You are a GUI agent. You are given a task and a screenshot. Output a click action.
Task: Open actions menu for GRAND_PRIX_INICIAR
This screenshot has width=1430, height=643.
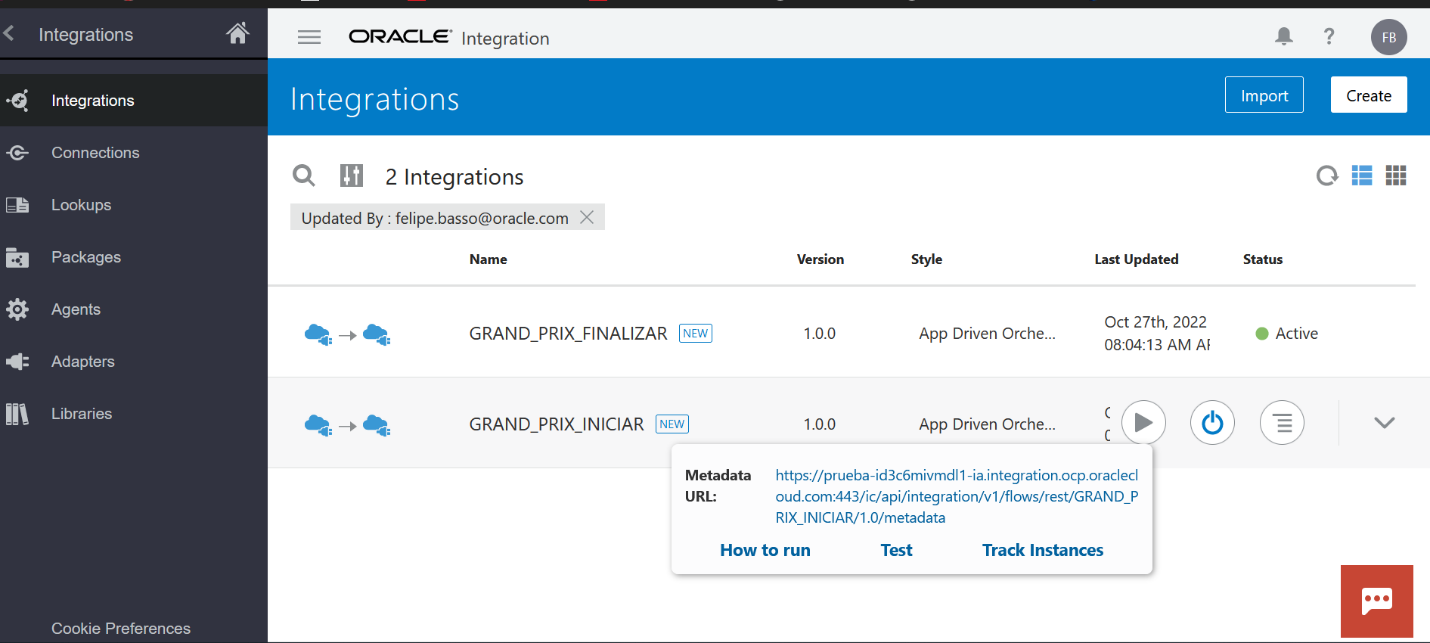point(1282,423)
